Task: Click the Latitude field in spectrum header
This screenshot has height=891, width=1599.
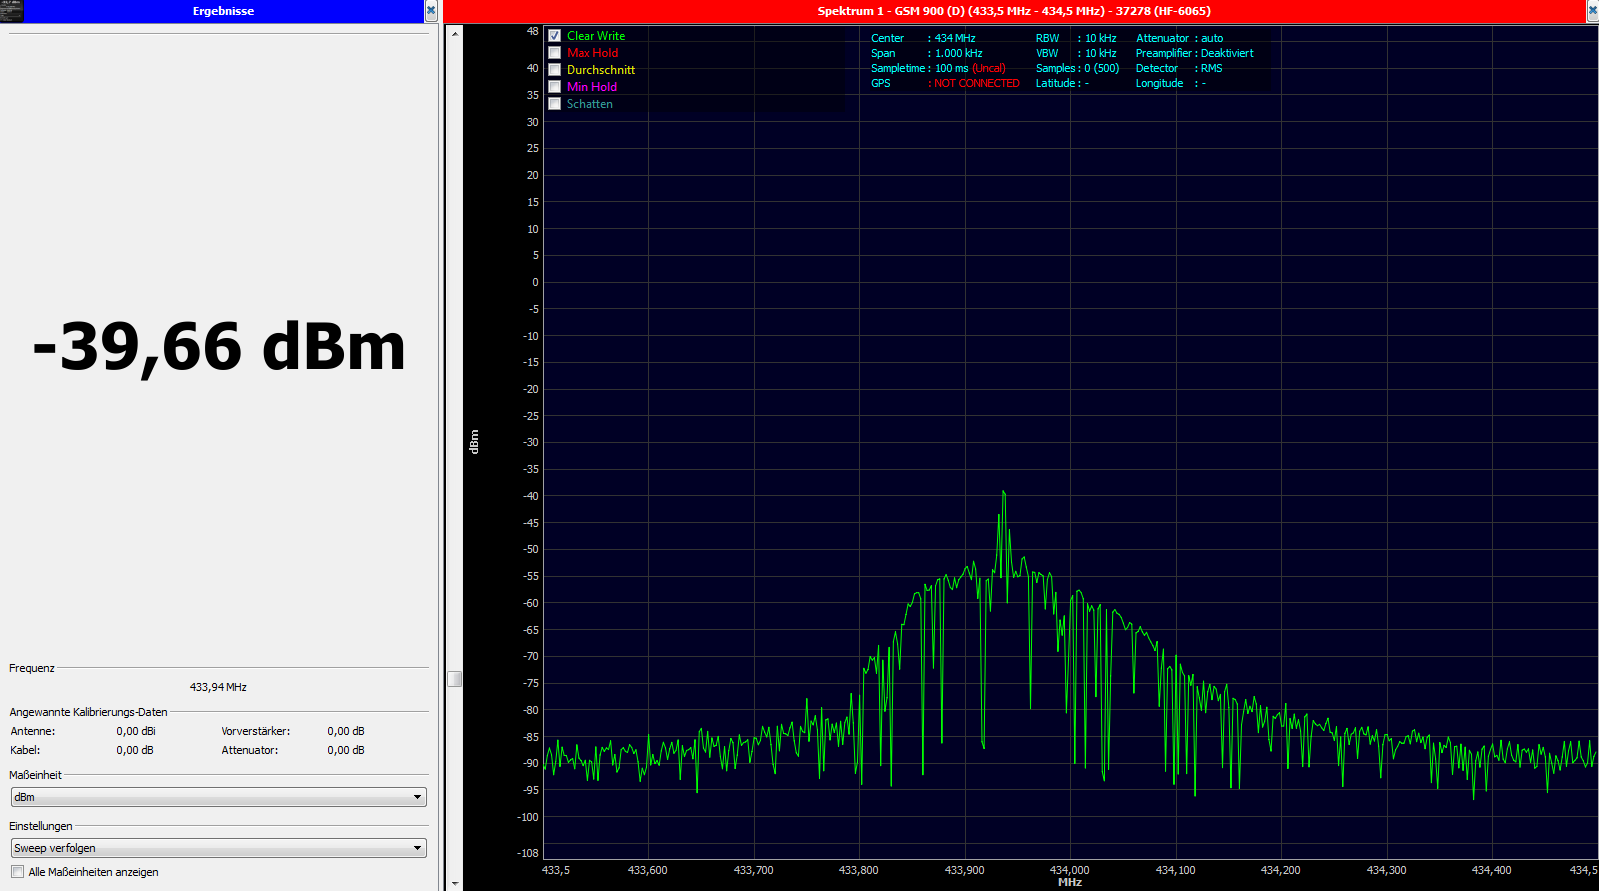Action: 1062,83
